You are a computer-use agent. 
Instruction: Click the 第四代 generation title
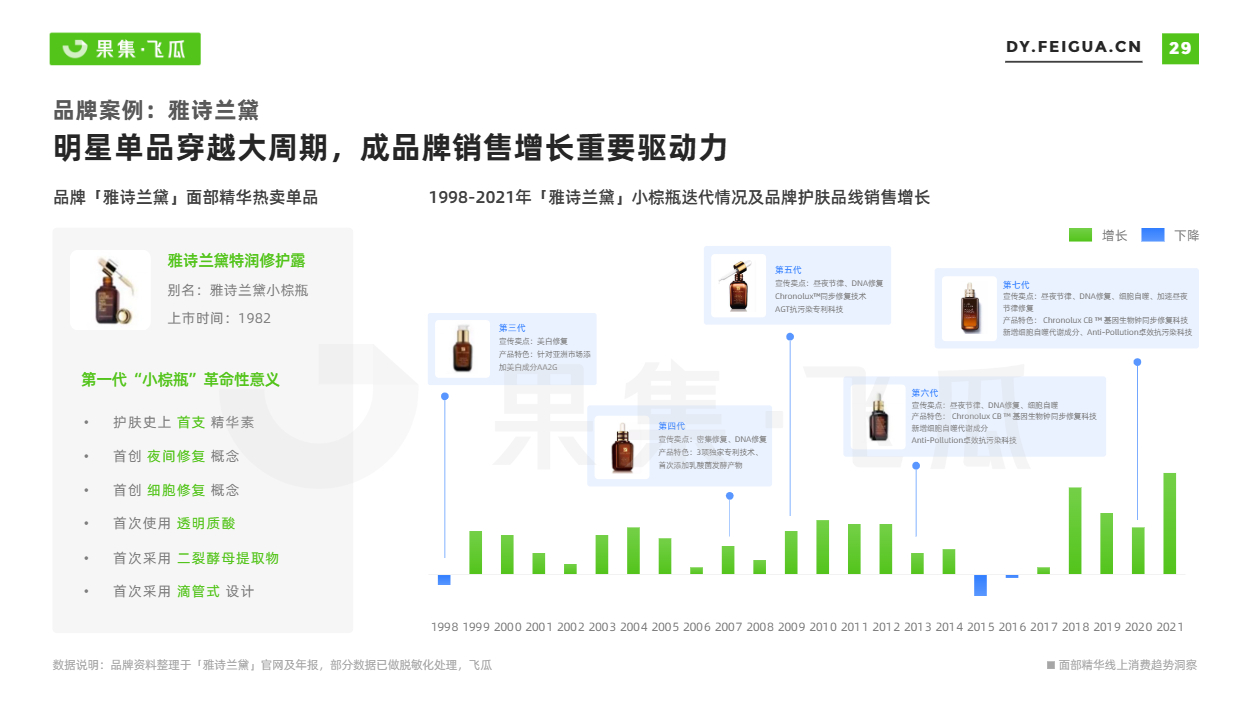pos(671,426)
